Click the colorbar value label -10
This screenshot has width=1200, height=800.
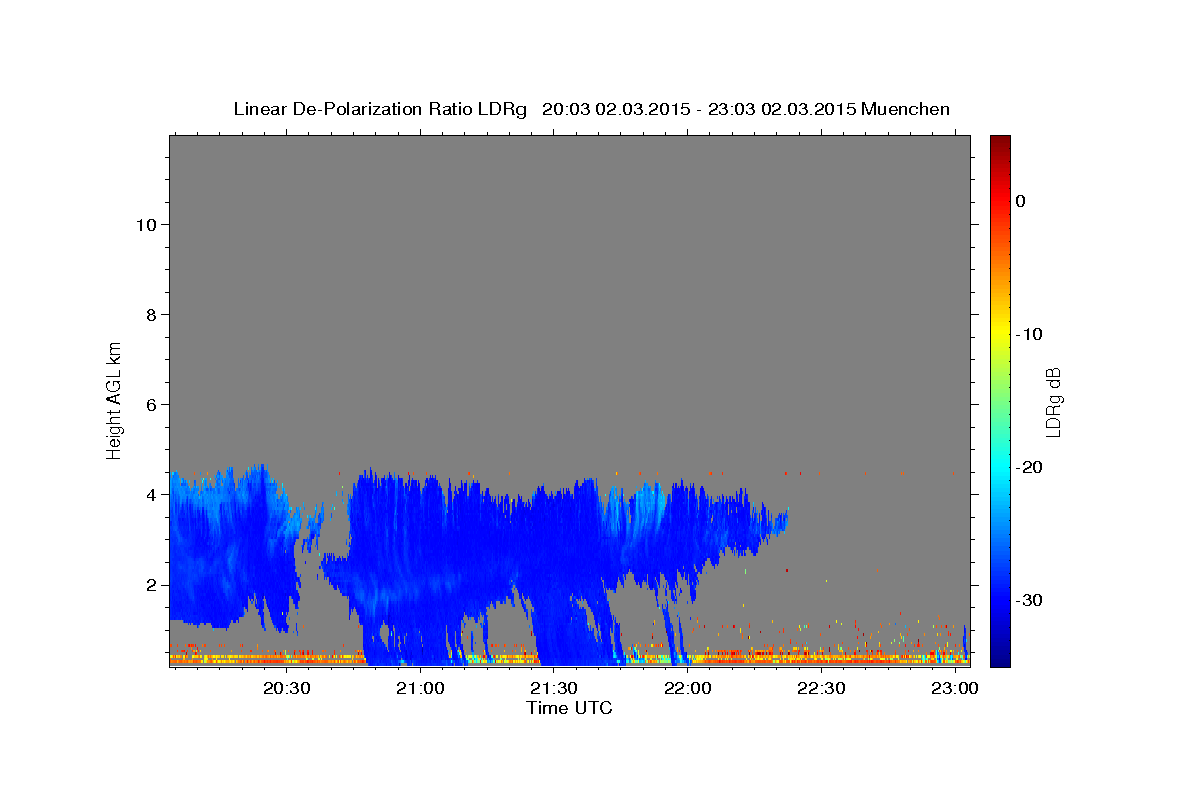coord(1029,334)
